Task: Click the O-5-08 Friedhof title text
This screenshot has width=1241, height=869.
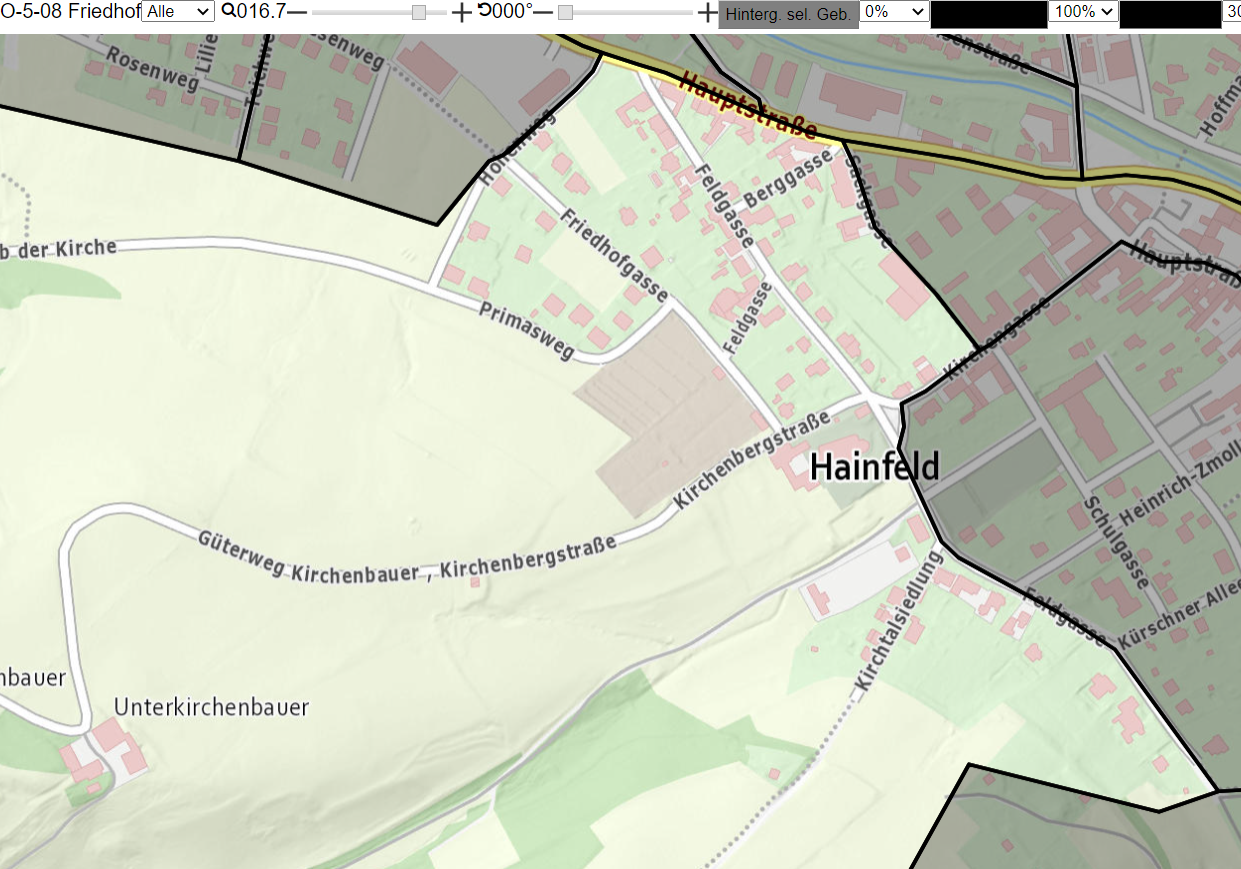Action: tap(70, 12)
